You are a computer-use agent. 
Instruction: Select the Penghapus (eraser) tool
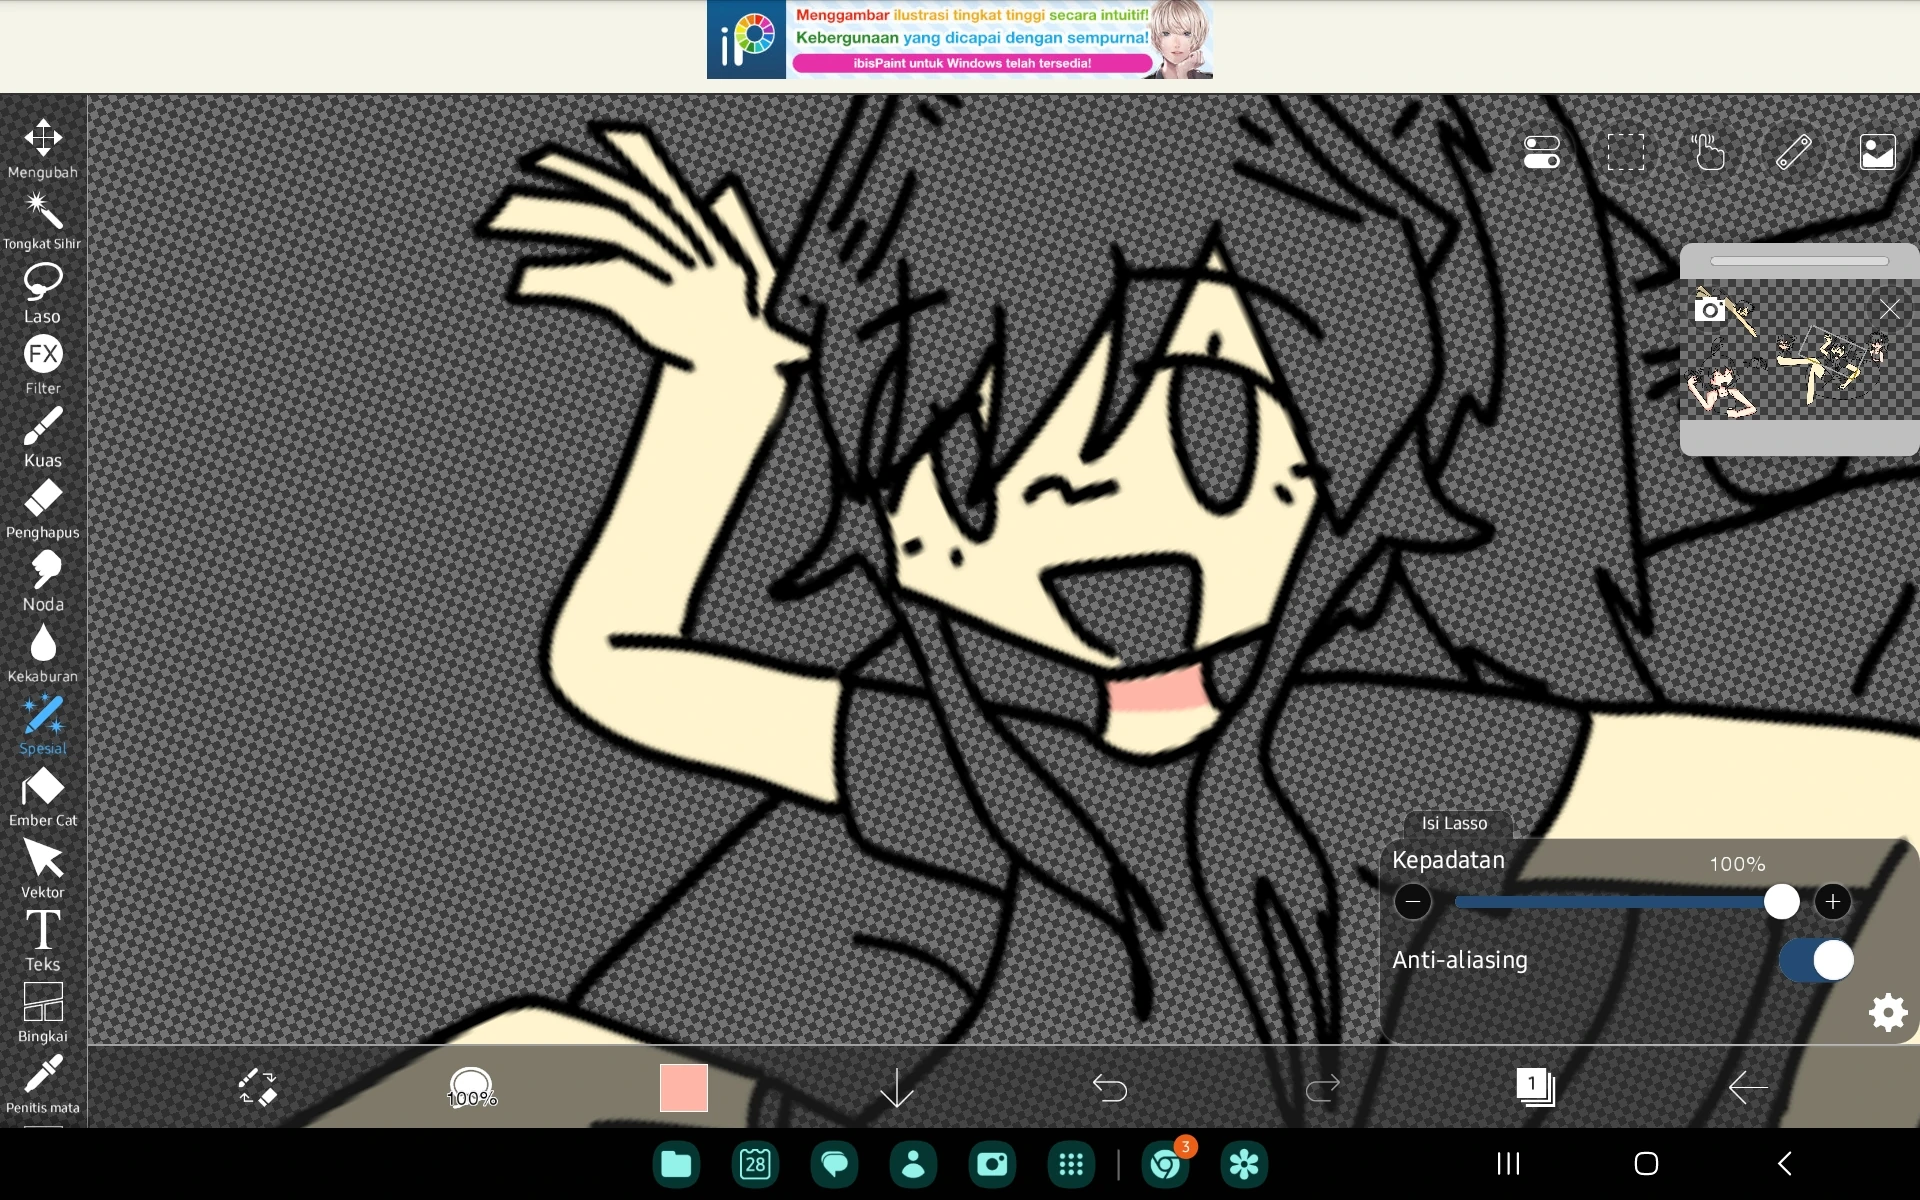pos(42,502)
